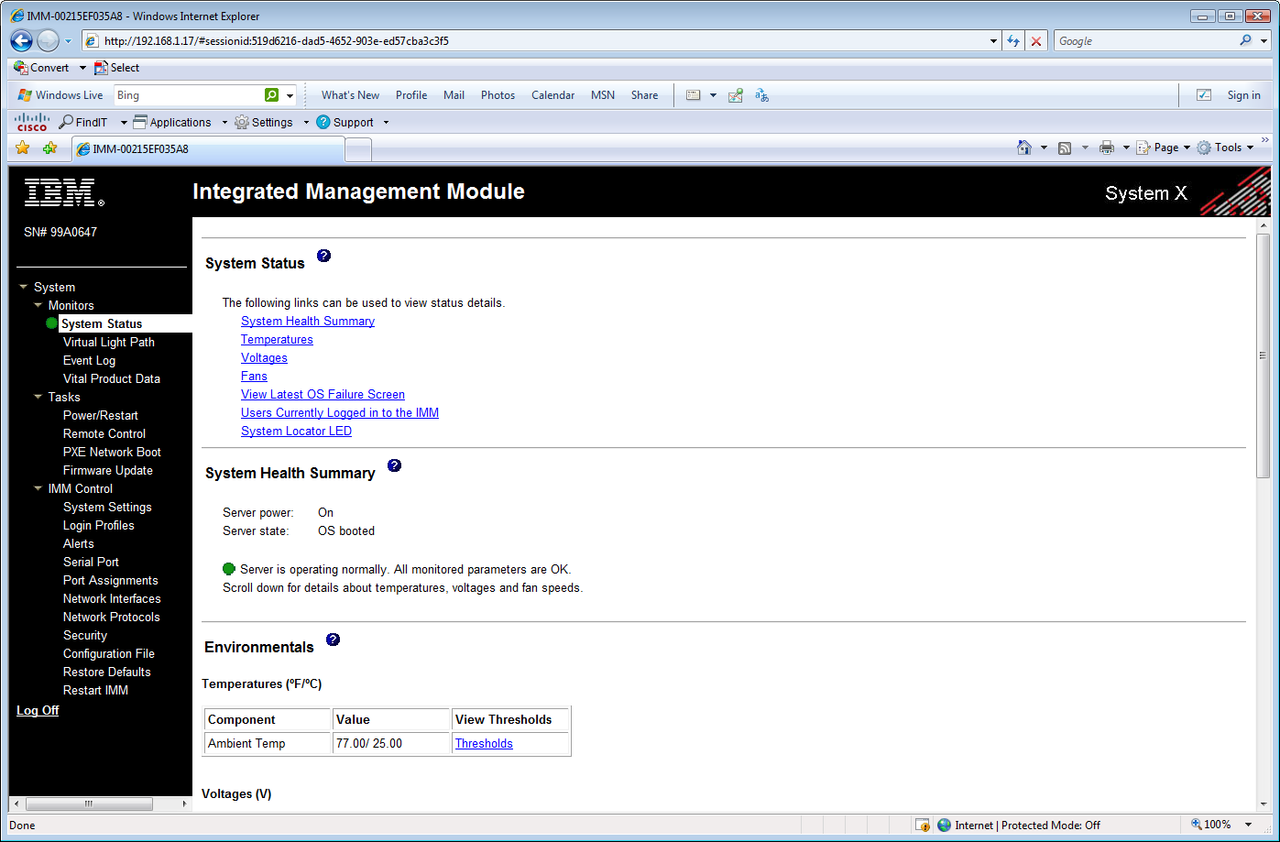Open Event Log in sidebar

(89, 360)
